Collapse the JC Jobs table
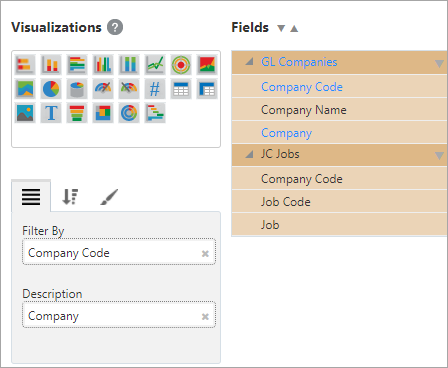This screenshot has width=448, height=368. [x=249, y=154]
